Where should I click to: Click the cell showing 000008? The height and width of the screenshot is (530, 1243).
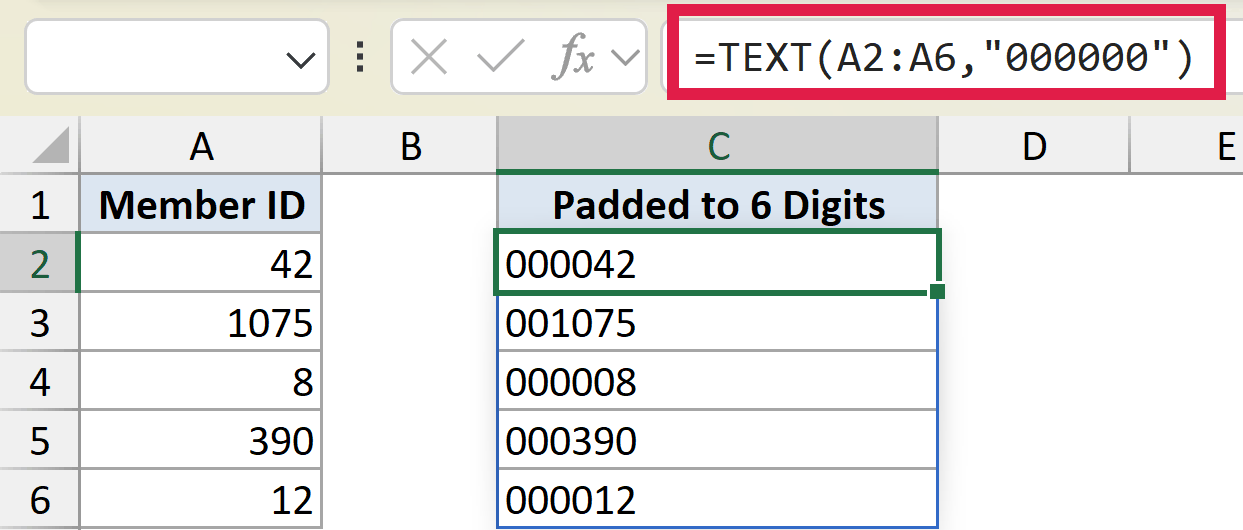coord(718,381)
